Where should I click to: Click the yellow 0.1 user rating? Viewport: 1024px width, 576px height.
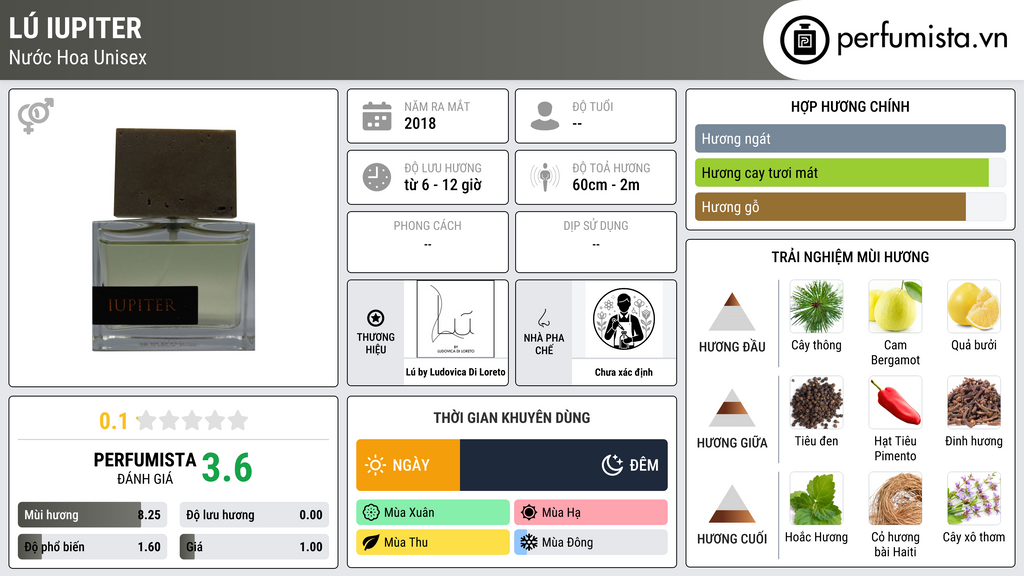click(113, 421)
